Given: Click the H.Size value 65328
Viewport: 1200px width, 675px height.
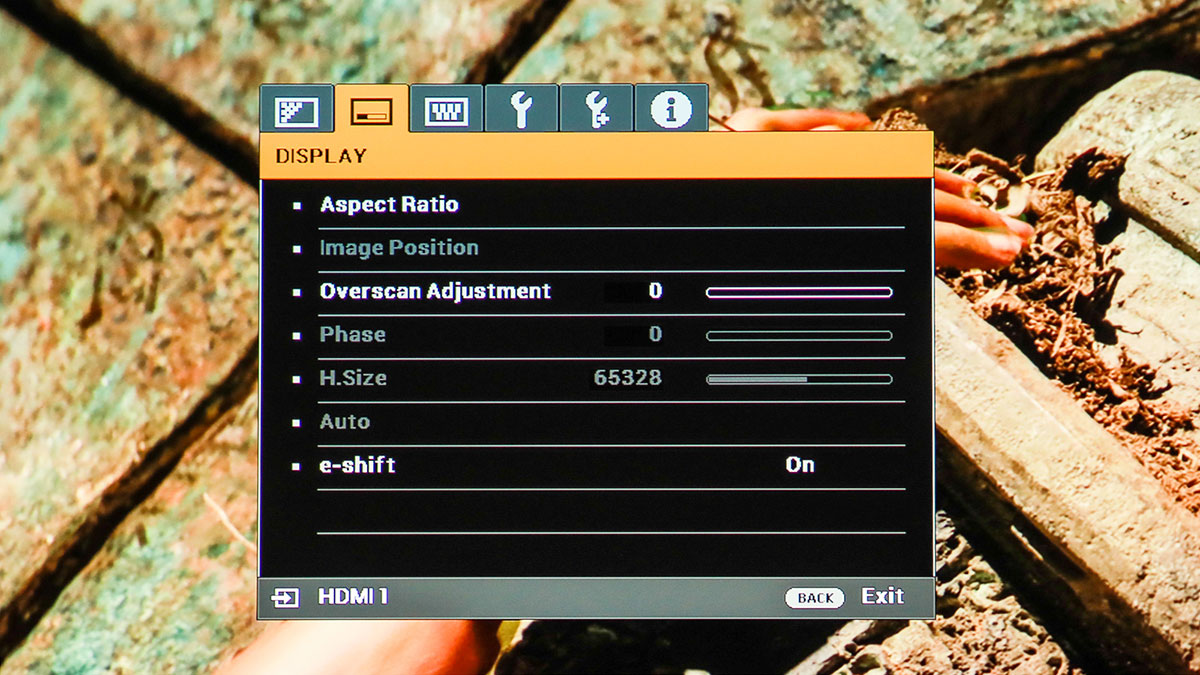Looking at the screenshot, I should pos(628,378).
